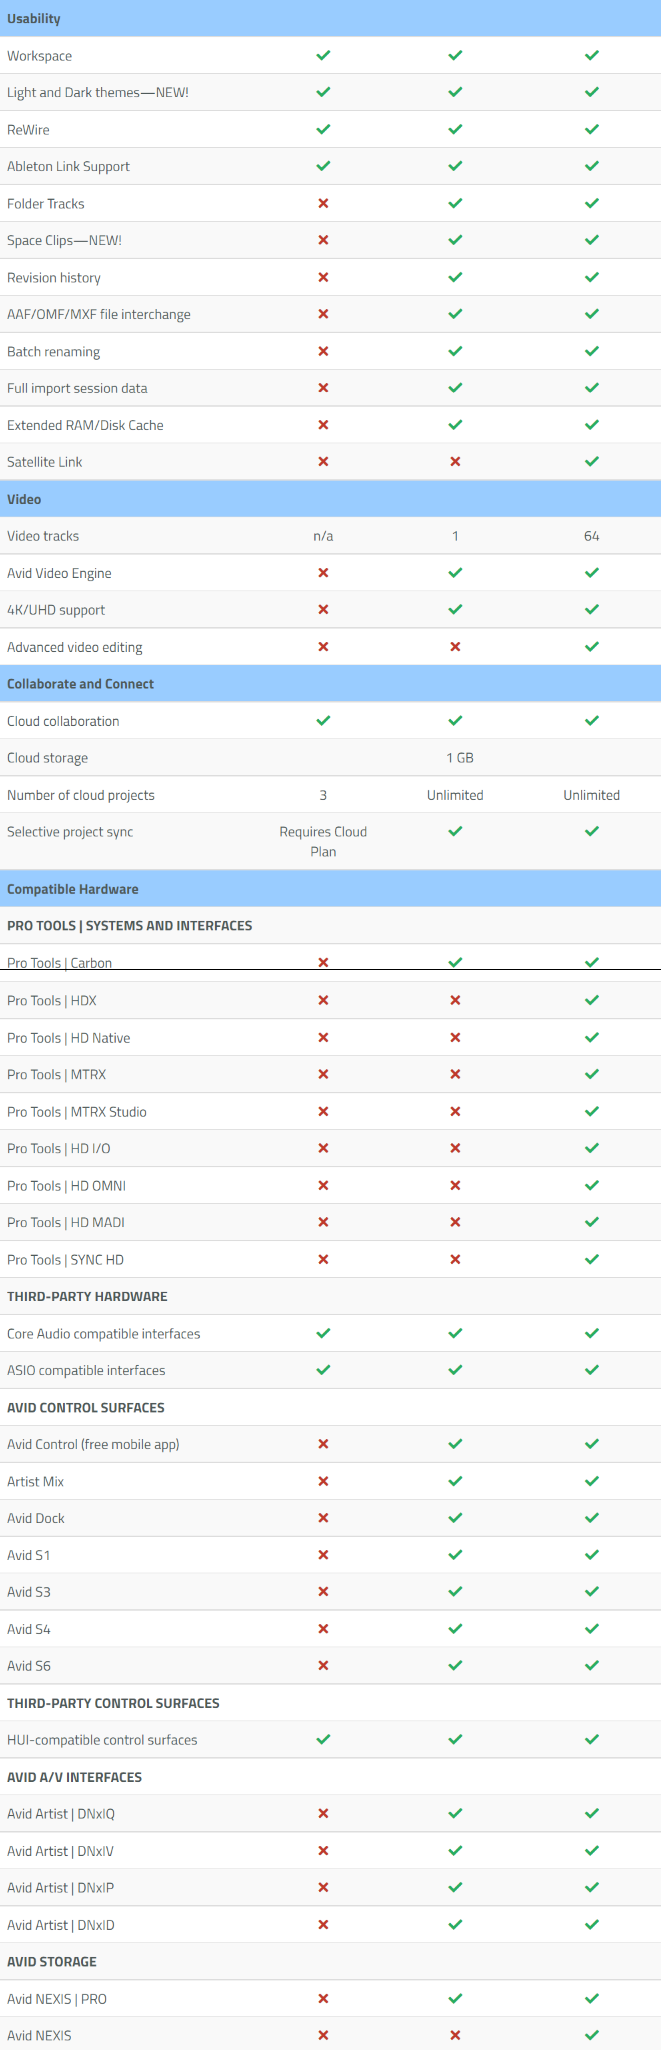
Task: Click the Compatible Hardware section header
Action: click(x=73, y=889)
